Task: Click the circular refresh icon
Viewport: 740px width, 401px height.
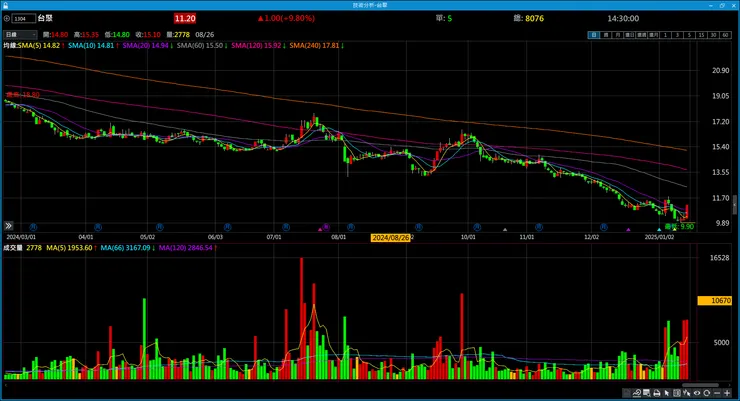Action: coord(706,393)
